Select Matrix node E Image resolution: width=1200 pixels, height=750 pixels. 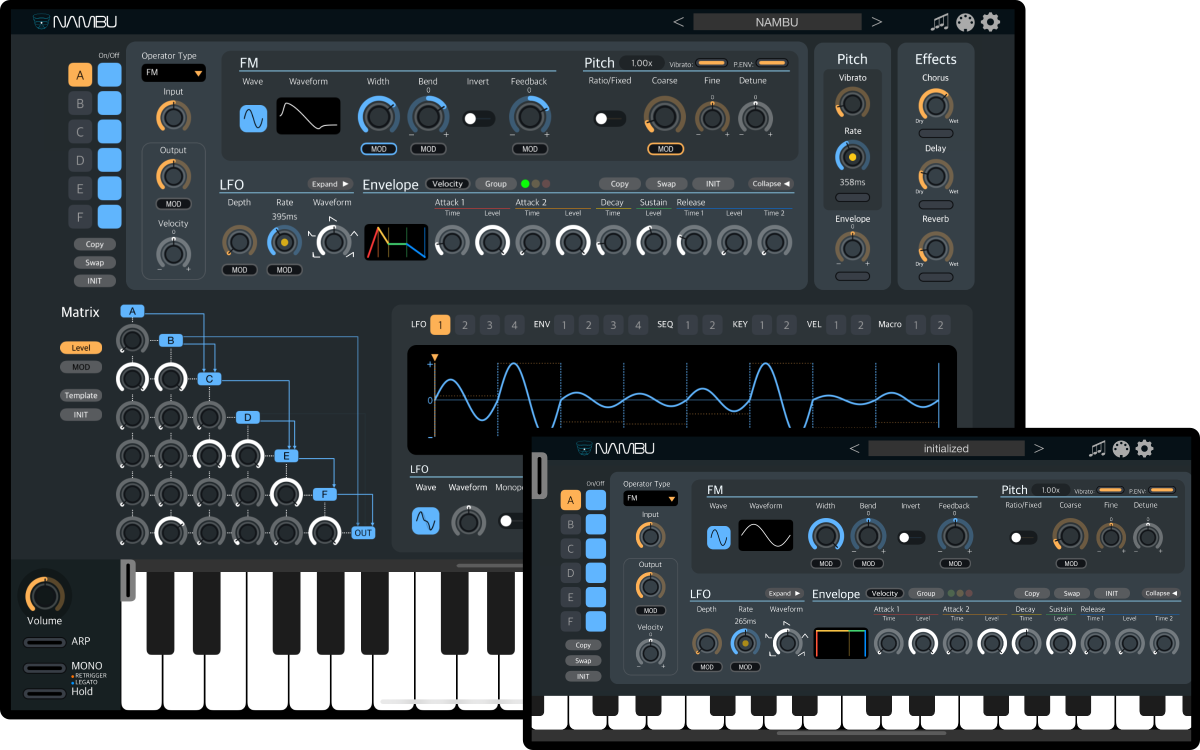[x=287, y=456]
